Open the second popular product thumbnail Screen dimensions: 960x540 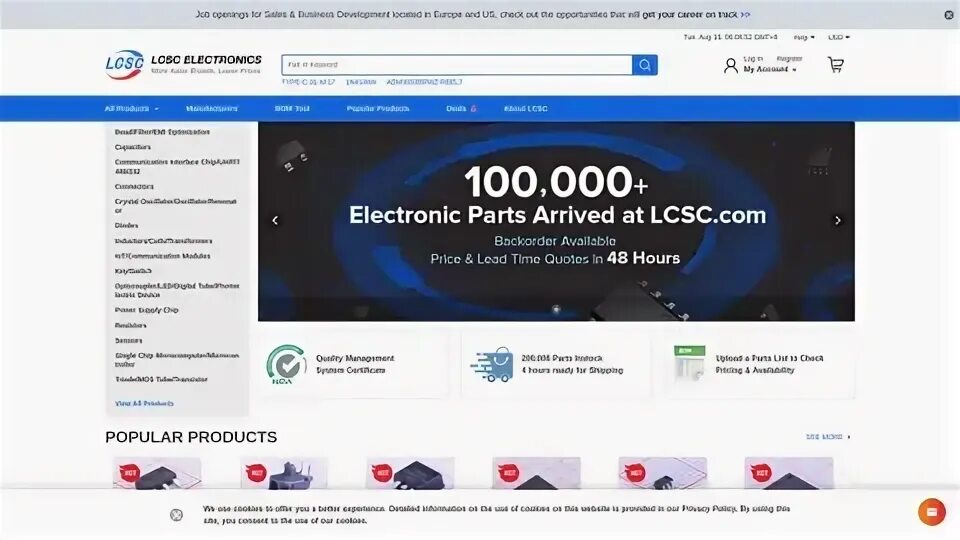(x=284, y=473)
